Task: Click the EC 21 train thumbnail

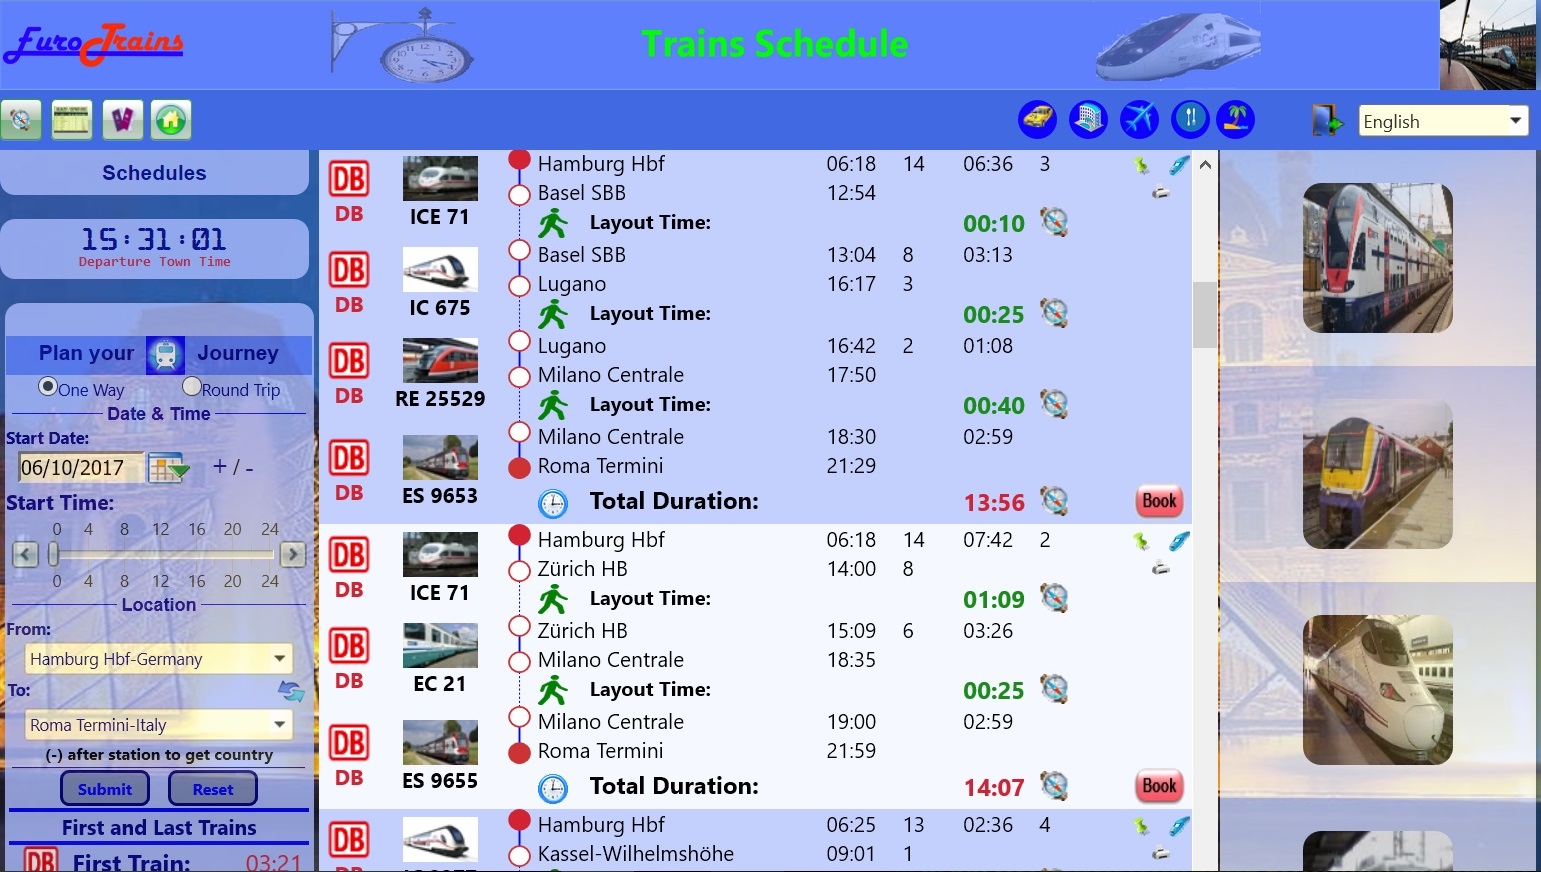Action: click(x=440, y=646)
